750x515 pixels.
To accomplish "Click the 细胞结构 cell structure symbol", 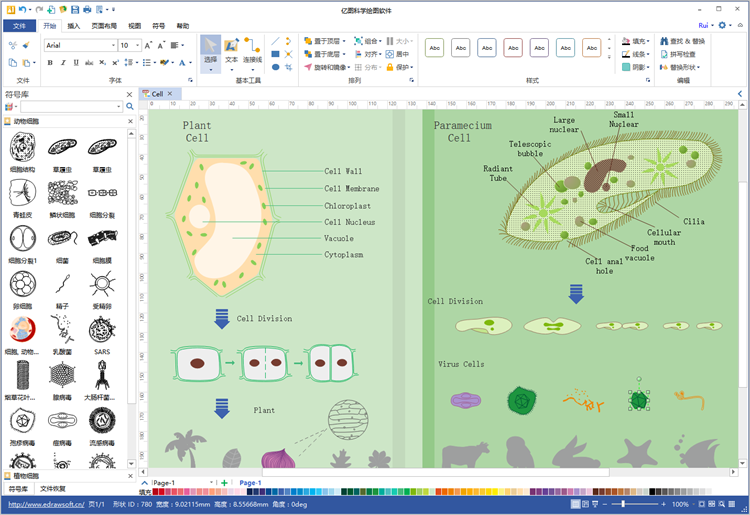I will pyautogui.click(x=22, y=151).
